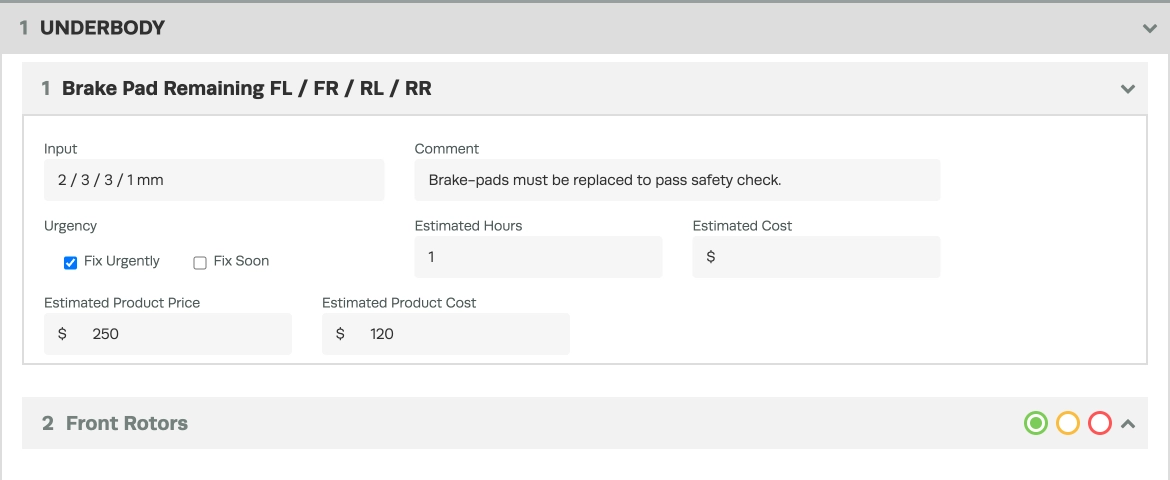Screen dimensions: 1170x480
Task: Click the Fix Soon label text
Action: point(241,261)
